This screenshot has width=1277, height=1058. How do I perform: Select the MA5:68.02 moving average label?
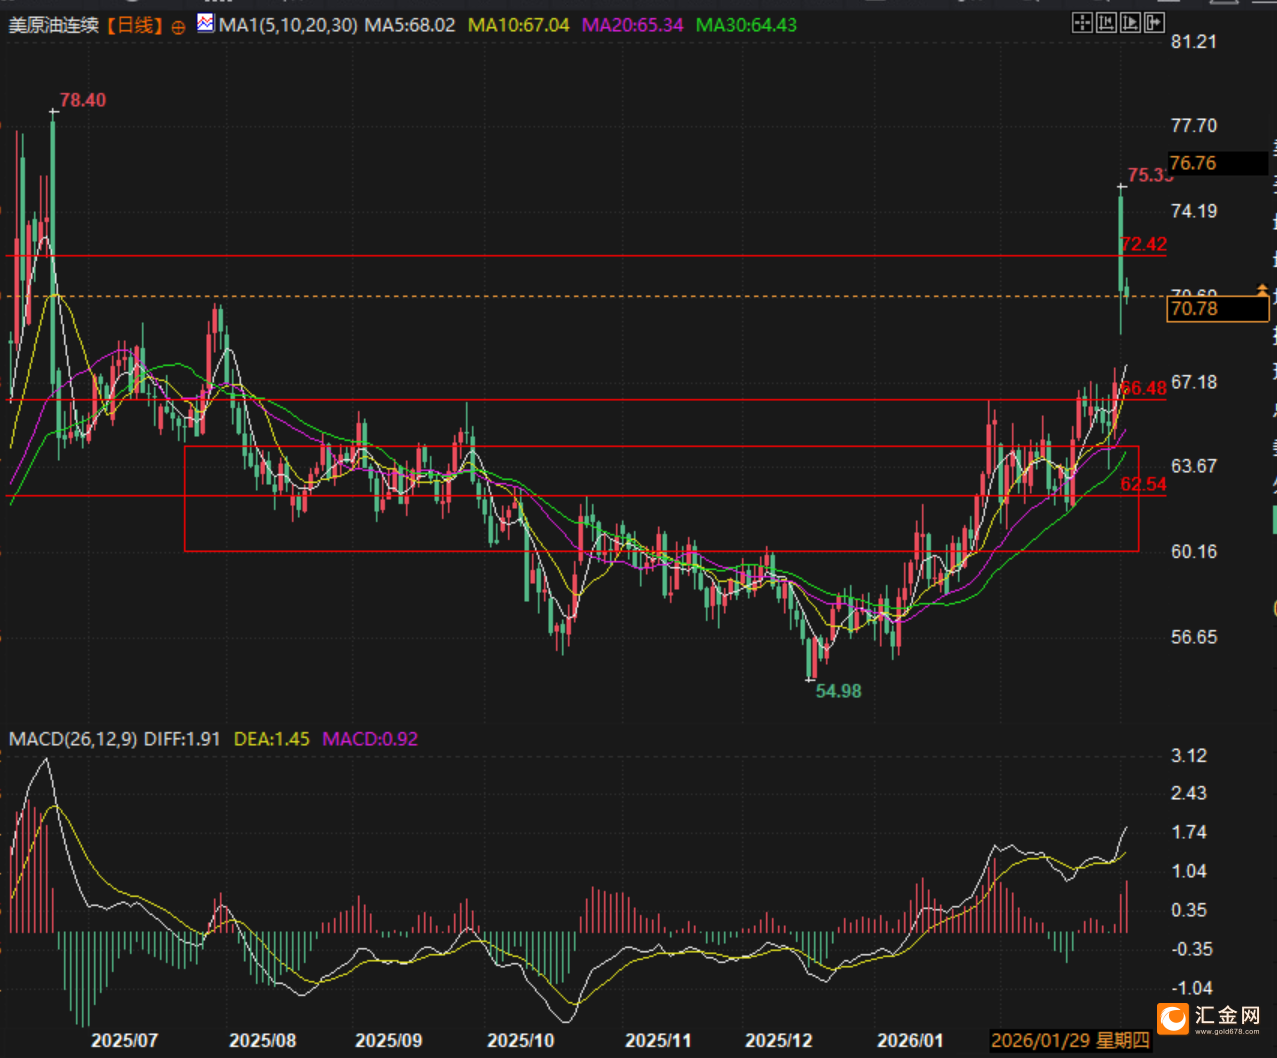409,25
